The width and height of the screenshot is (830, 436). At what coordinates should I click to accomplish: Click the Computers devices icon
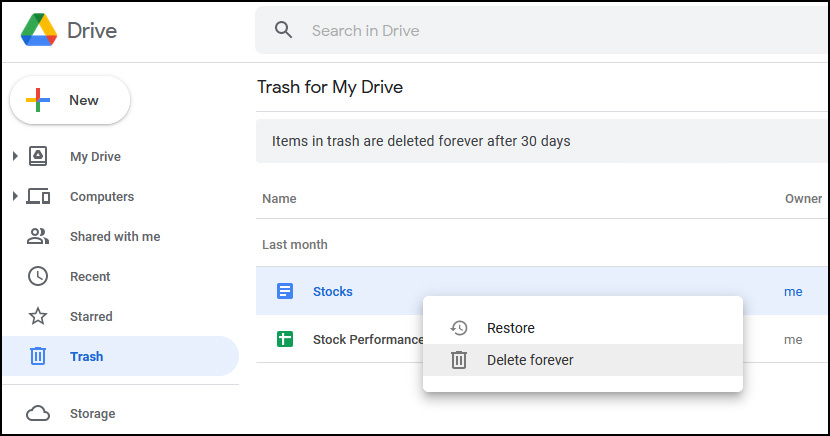[x=38, y=196]
